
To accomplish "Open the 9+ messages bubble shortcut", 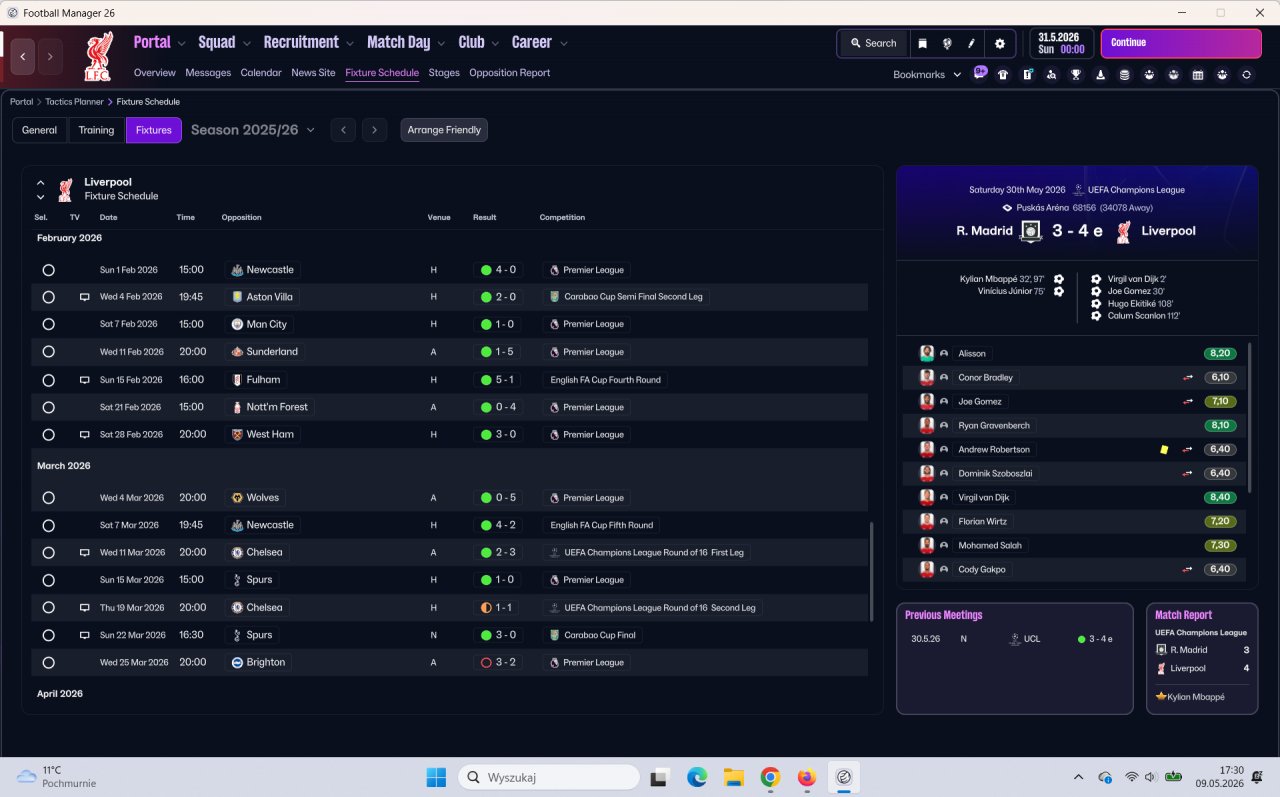I will coord(980,73).
